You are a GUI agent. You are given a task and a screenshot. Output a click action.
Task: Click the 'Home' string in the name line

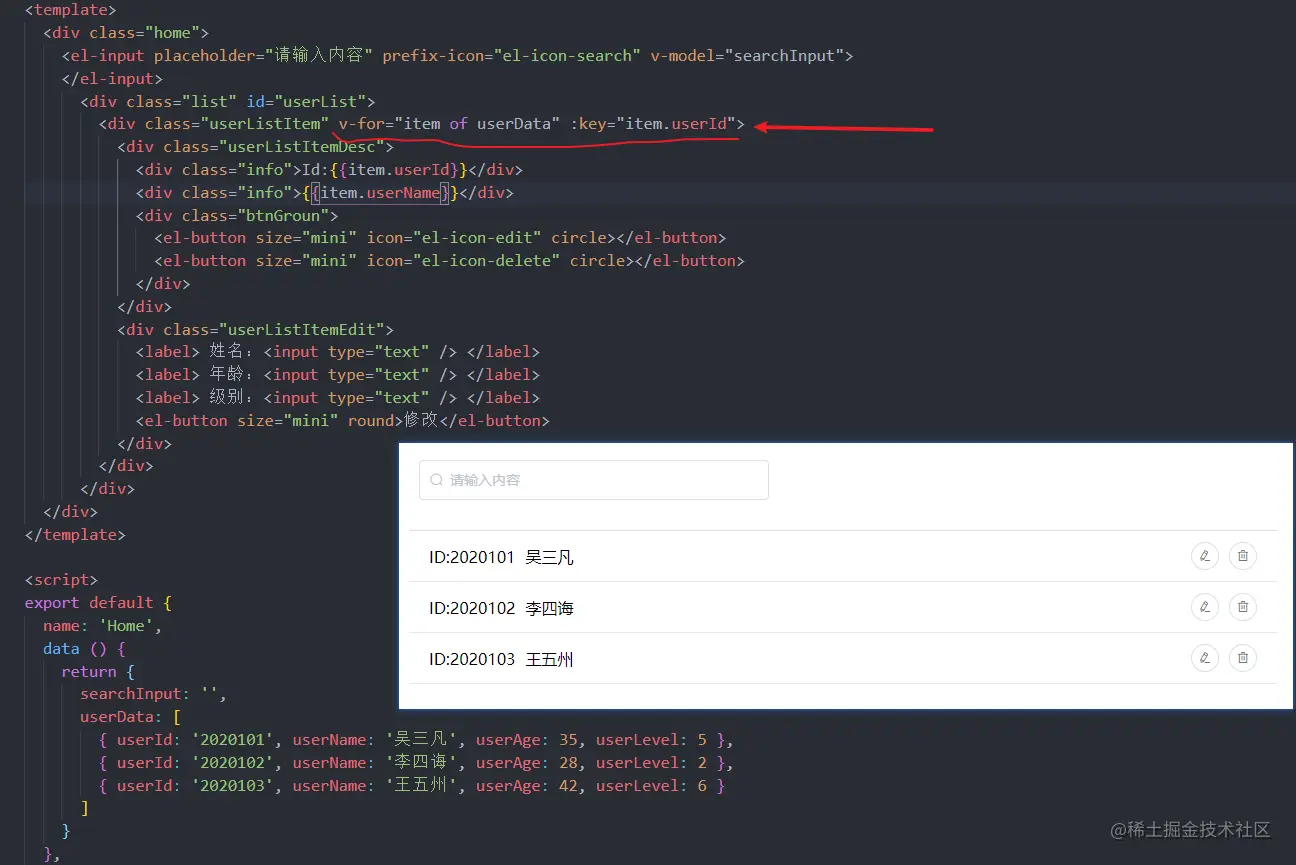point(126,626)
